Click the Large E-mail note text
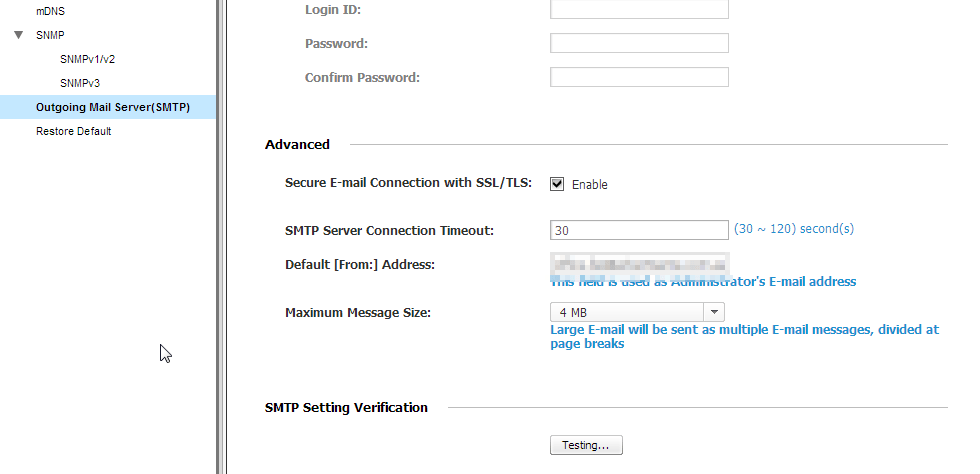Screen dimensions: 980x474 coord(744,336)
